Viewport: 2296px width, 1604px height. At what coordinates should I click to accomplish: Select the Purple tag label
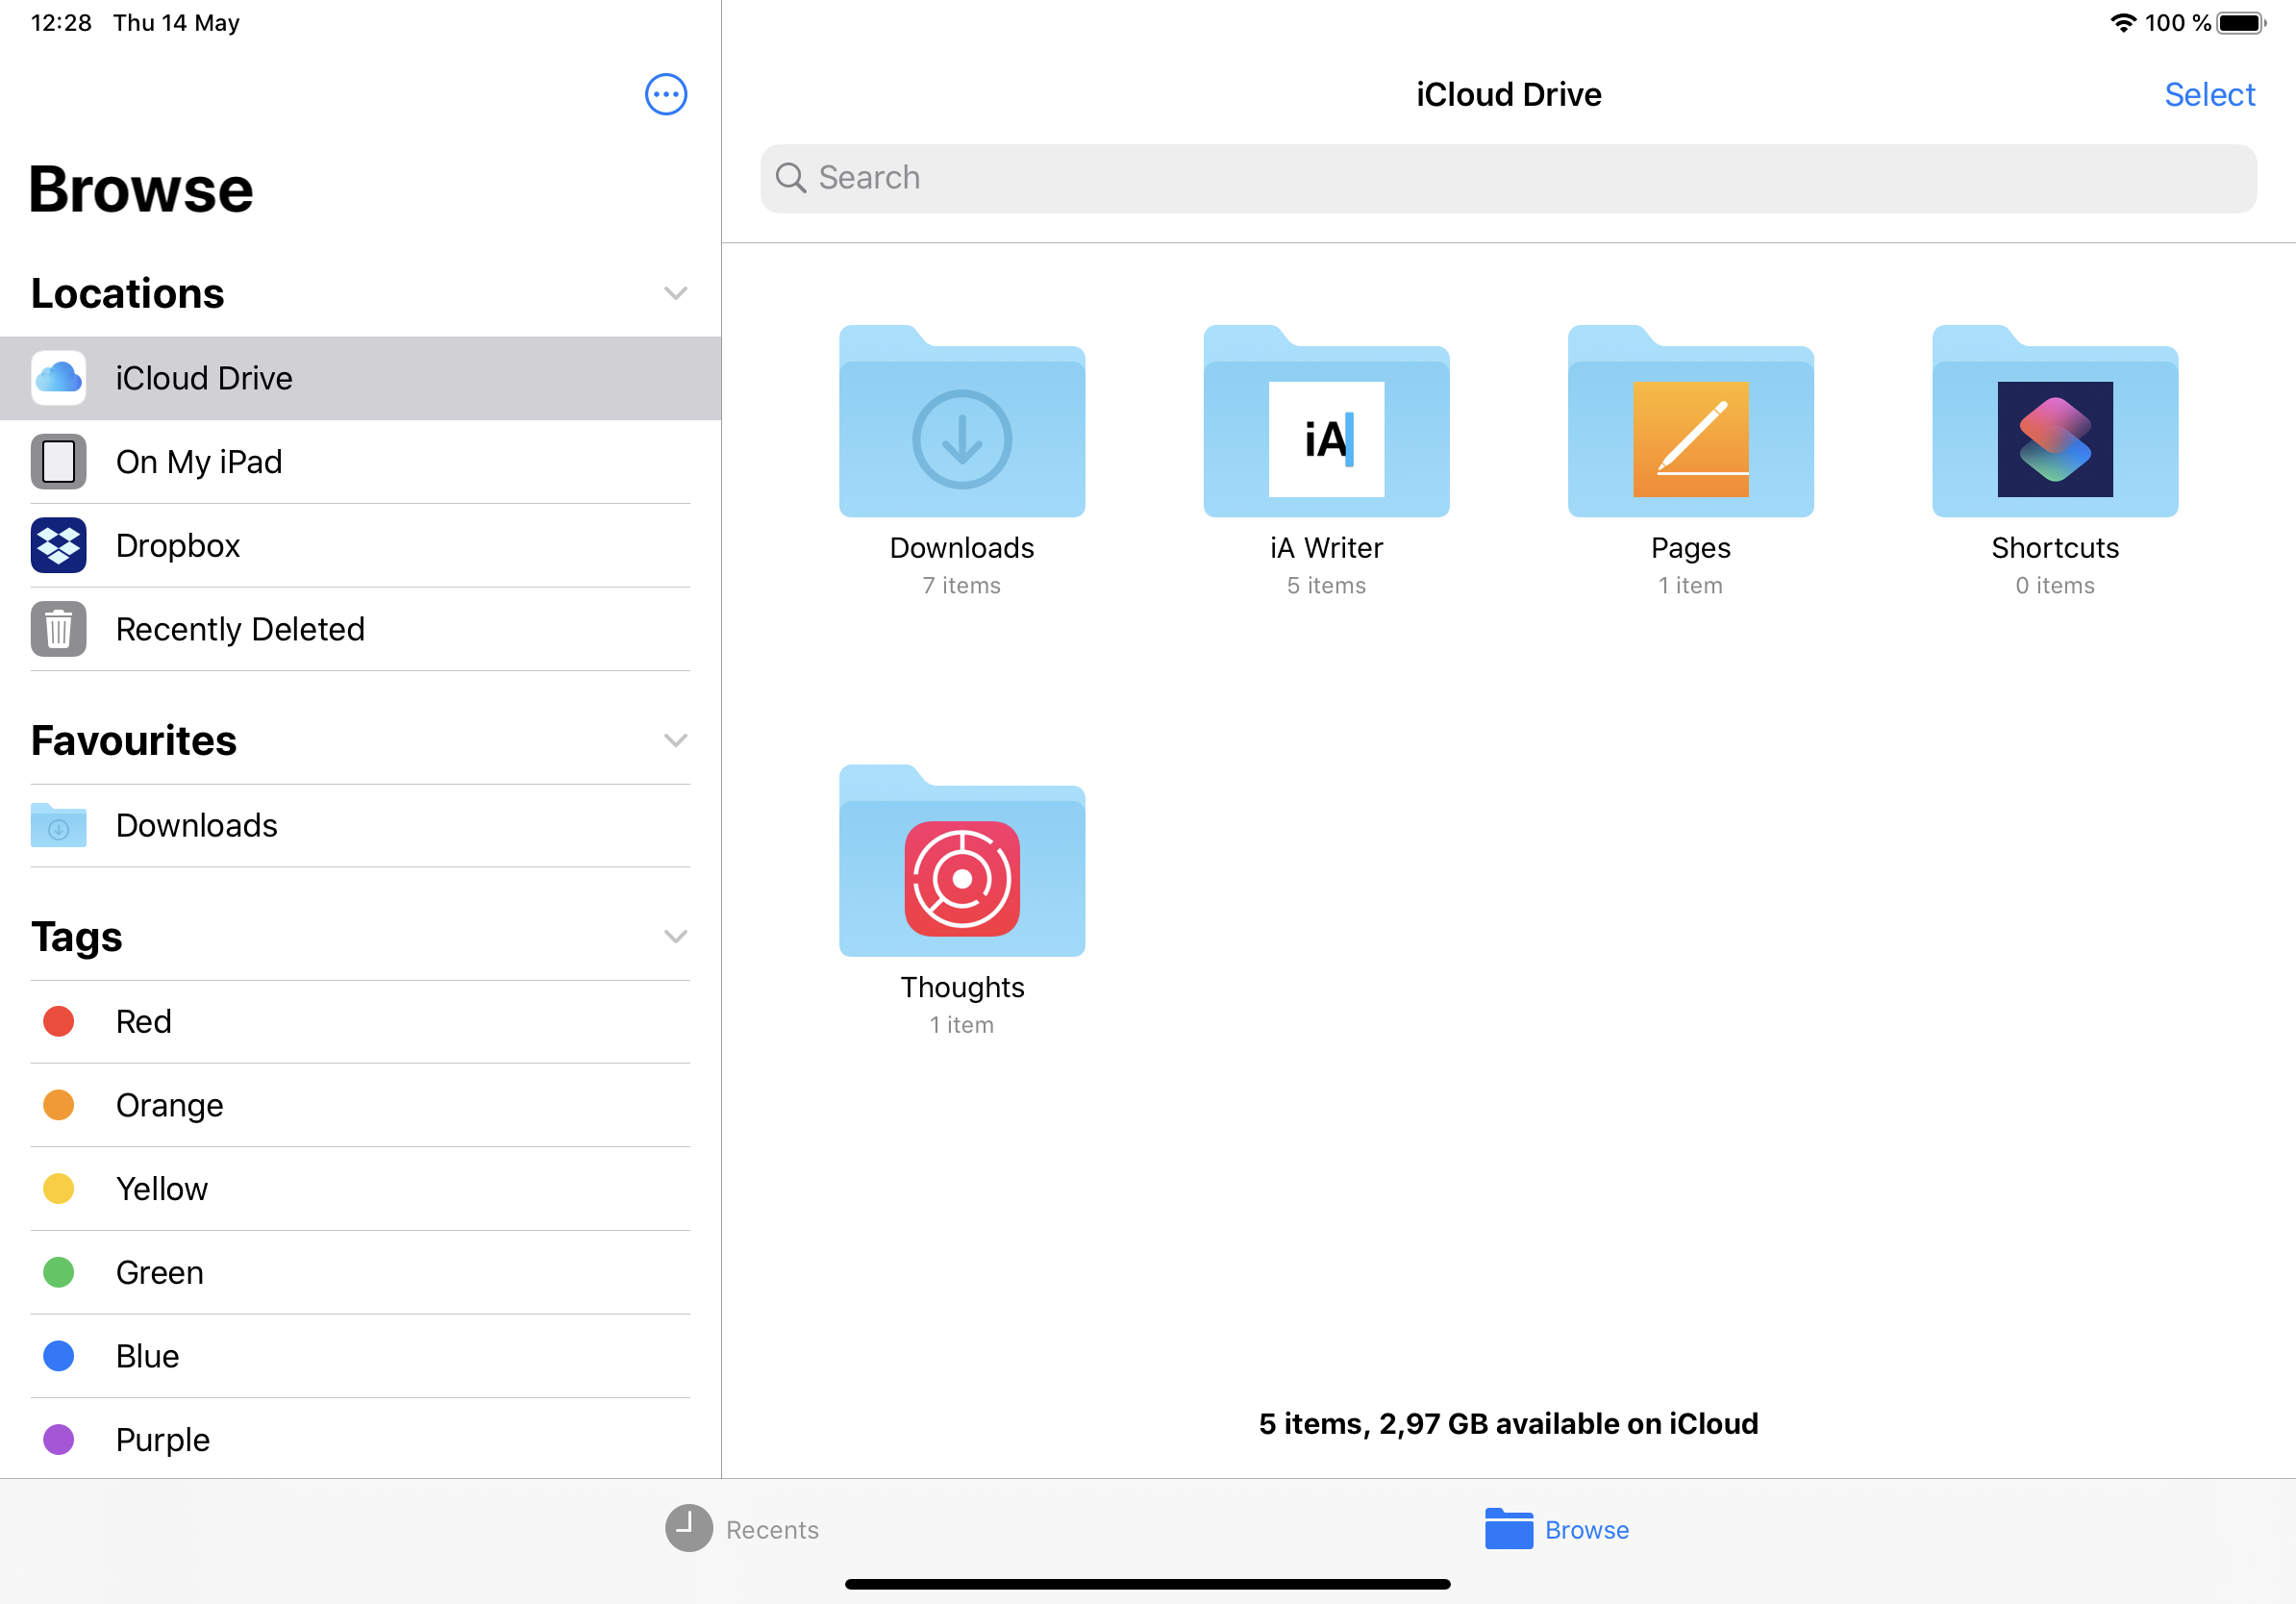click(x=163, y=1440)
